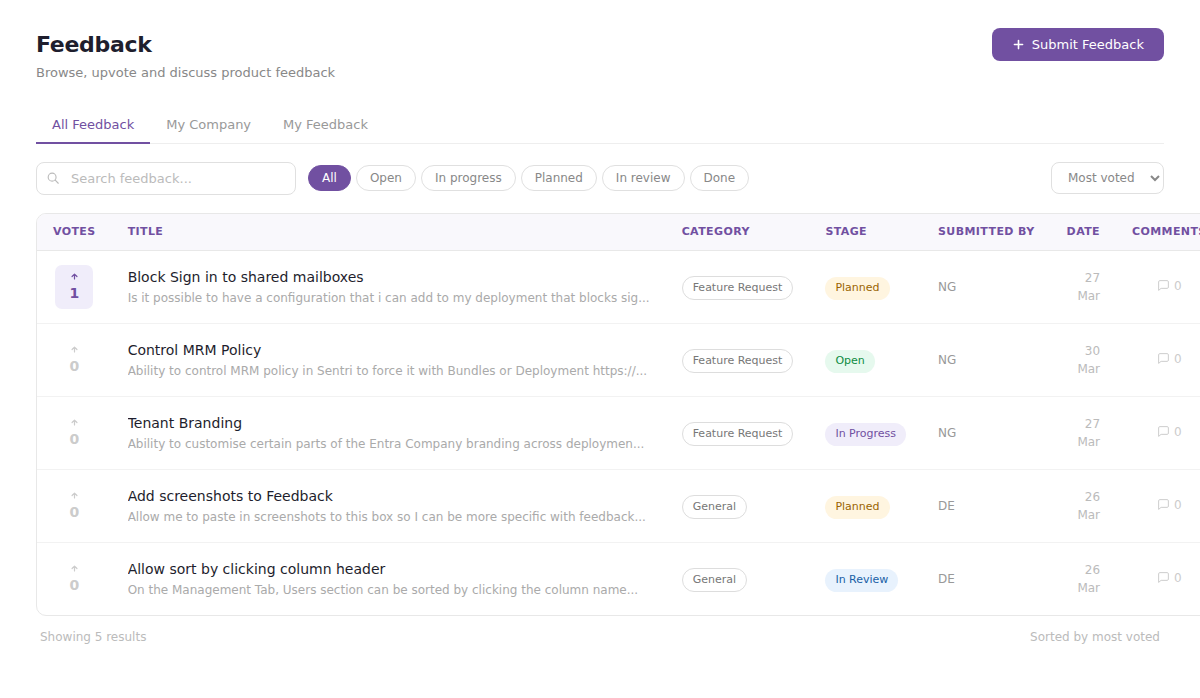Upvote Allow sort by clicking column header
The width and height of the screenshot is (1200, 698).
(x=74, y=578)
